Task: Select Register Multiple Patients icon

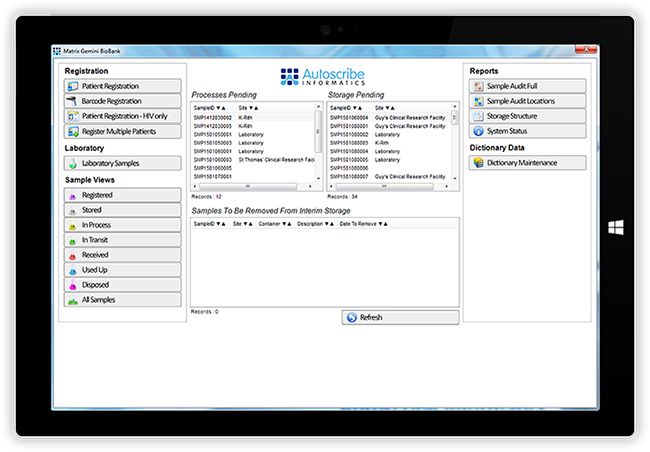Action: [73, 131]
